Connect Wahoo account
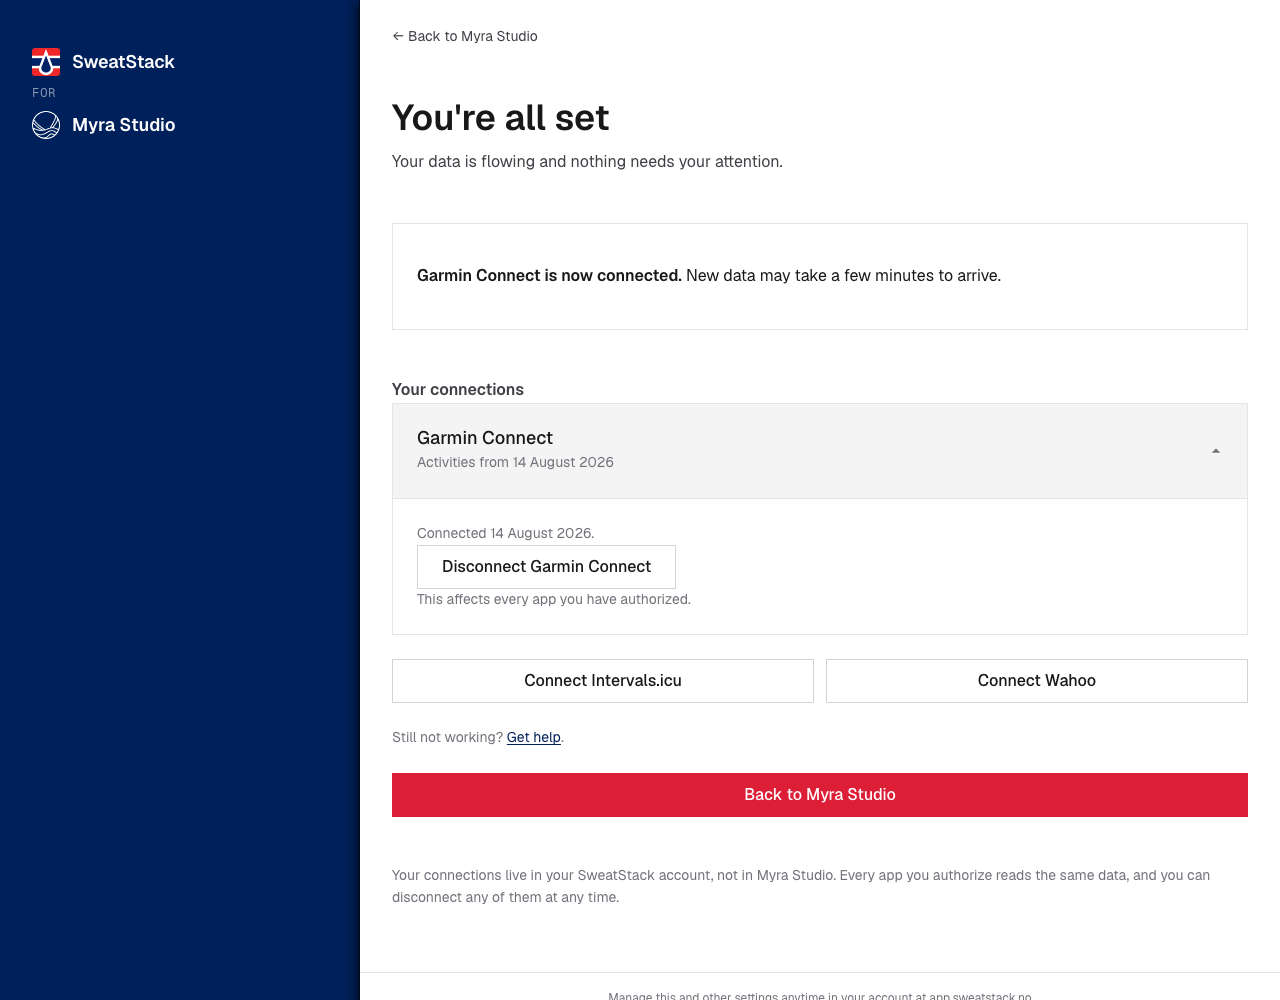Image resolution: width=1280 pixels, height=1000 pixels. click(1037, 681)
